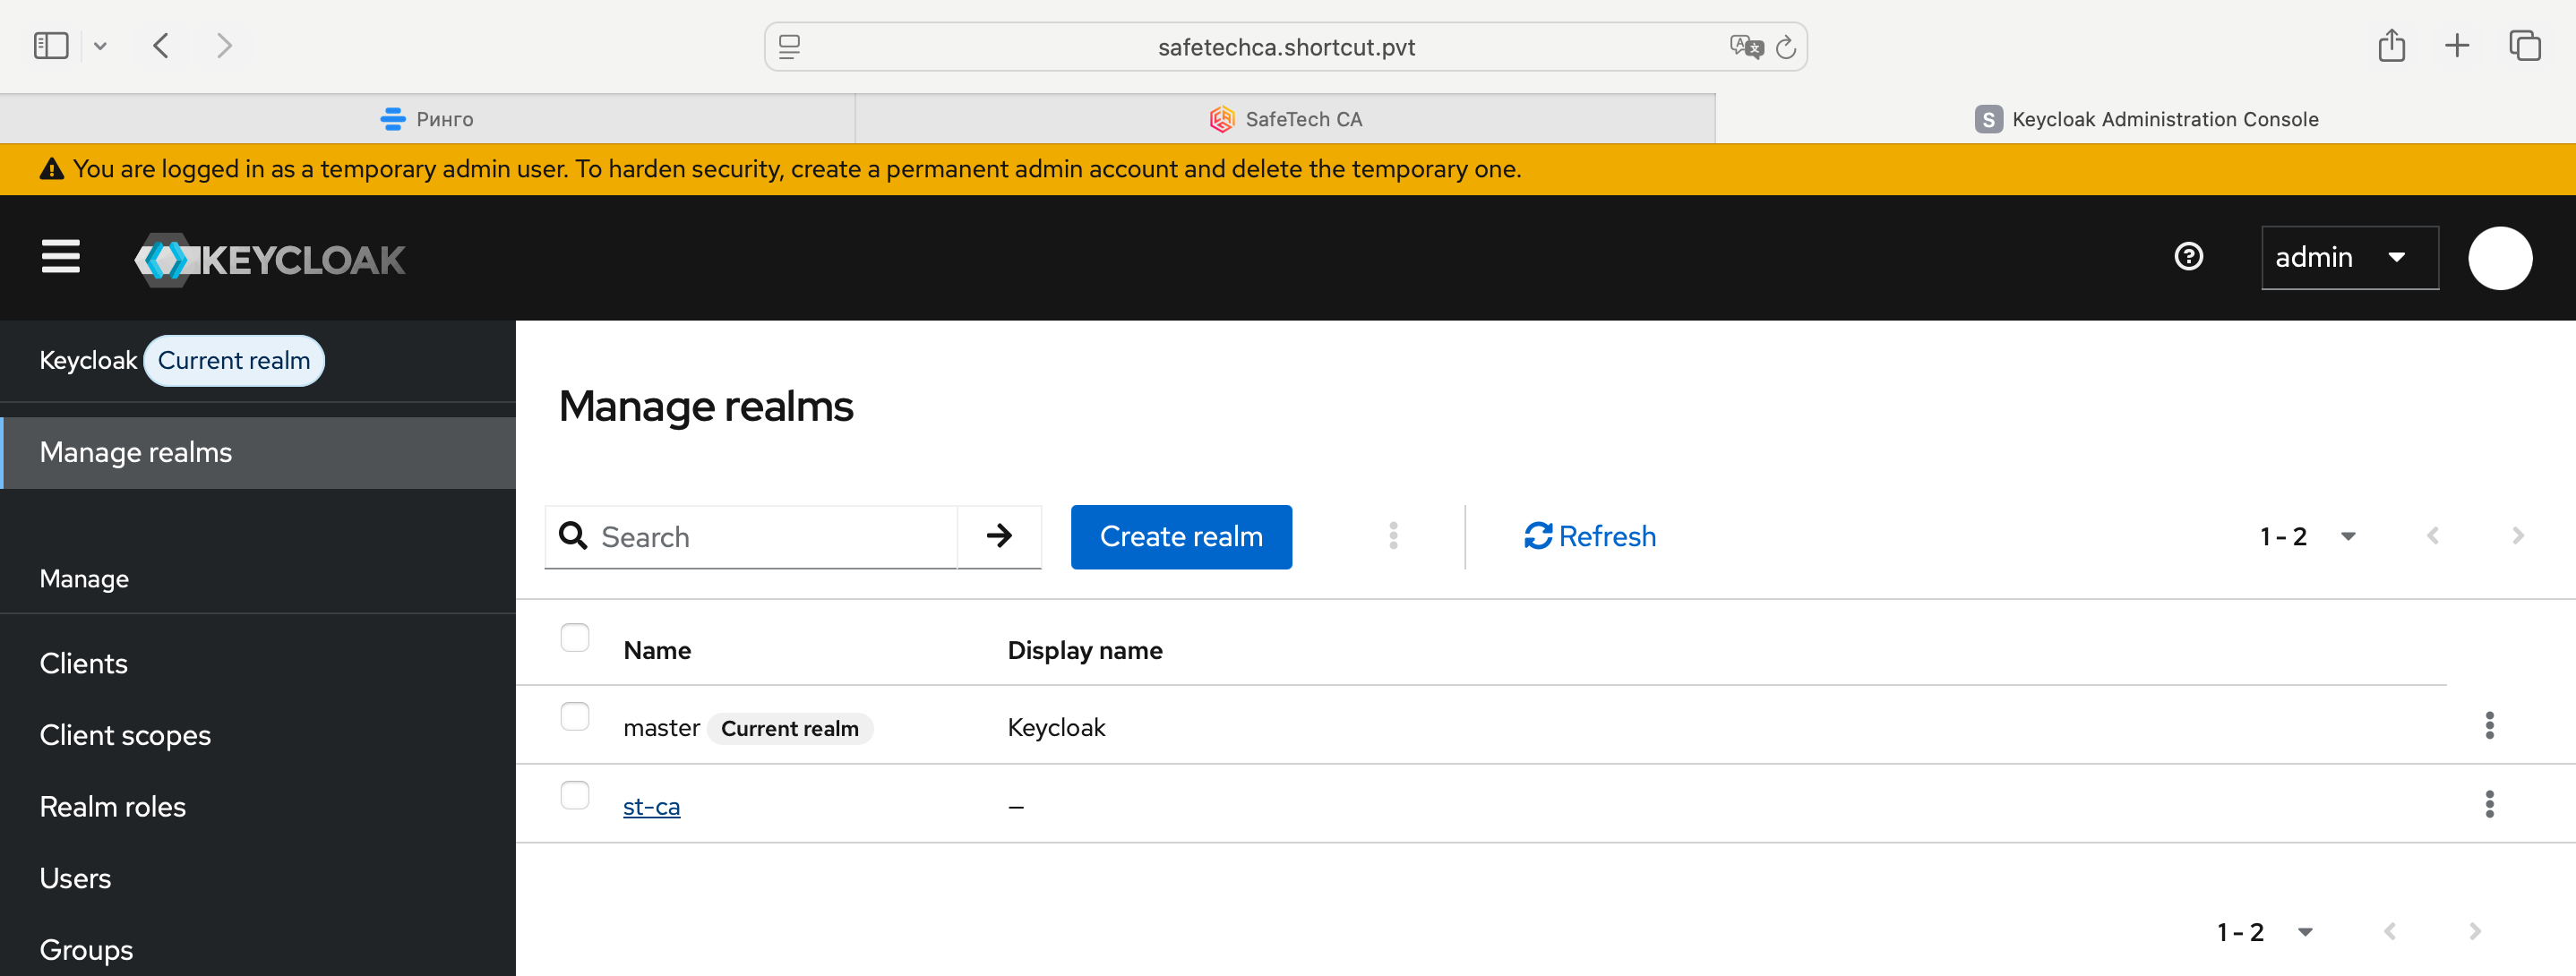Click the help question mark icon
The width and height of the screenshot is (2576, 976).
[x=2188, y=257]
